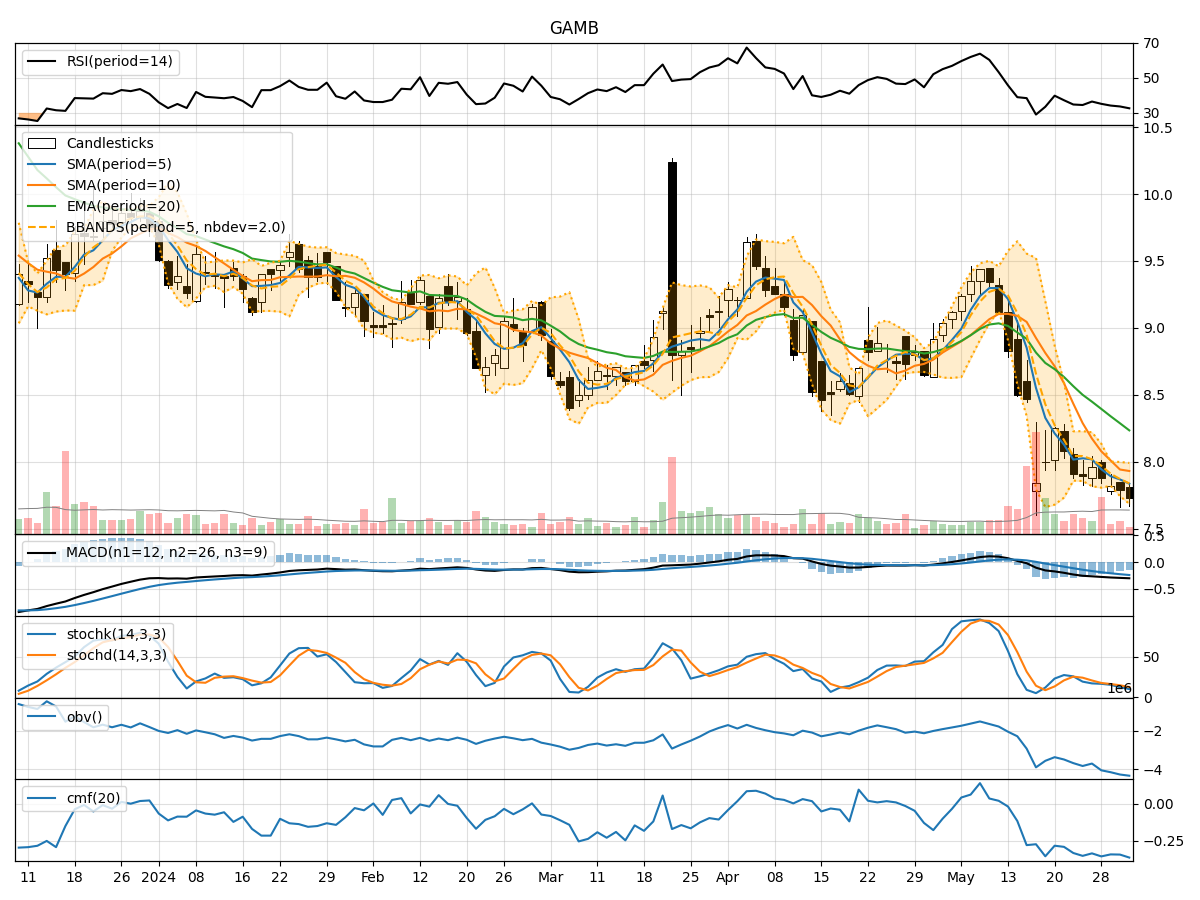Select the RSI(period=14) legend line sample

[40, 61]
